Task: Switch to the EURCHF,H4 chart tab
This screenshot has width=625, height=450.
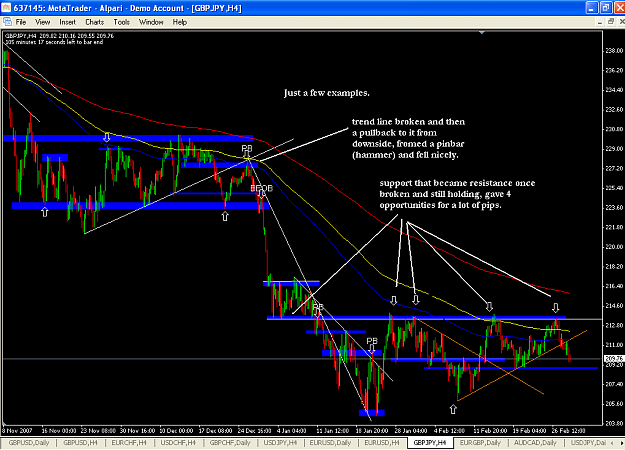Action: (129, 442)
